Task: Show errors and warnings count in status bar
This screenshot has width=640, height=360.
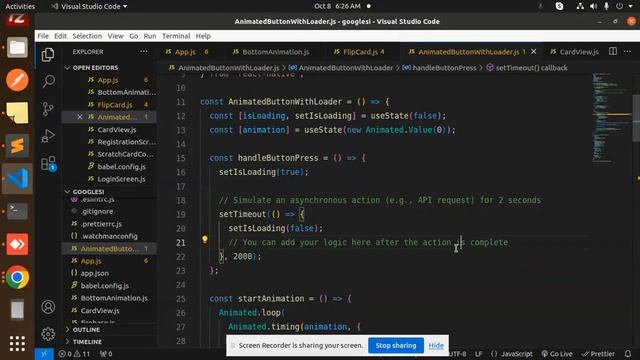Action: pos(74,354)
